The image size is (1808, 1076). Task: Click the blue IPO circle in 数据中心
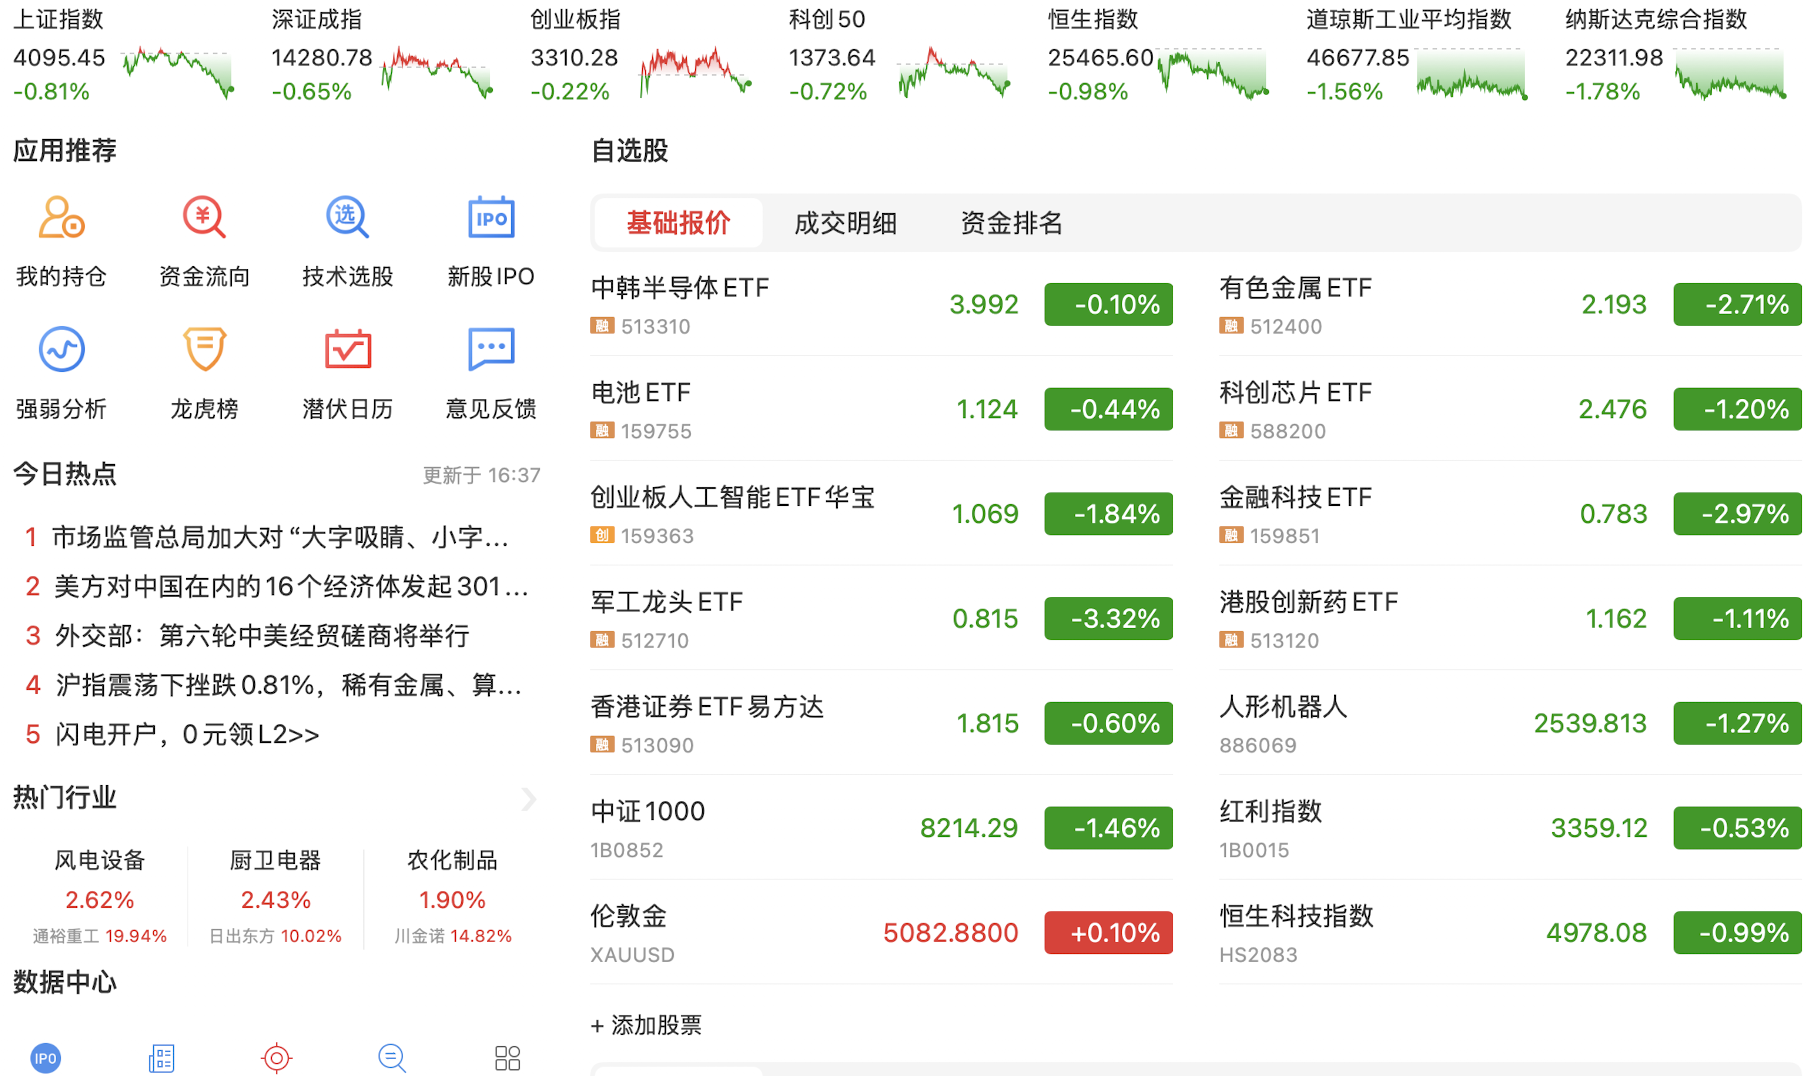click(x=46, y=1057)
